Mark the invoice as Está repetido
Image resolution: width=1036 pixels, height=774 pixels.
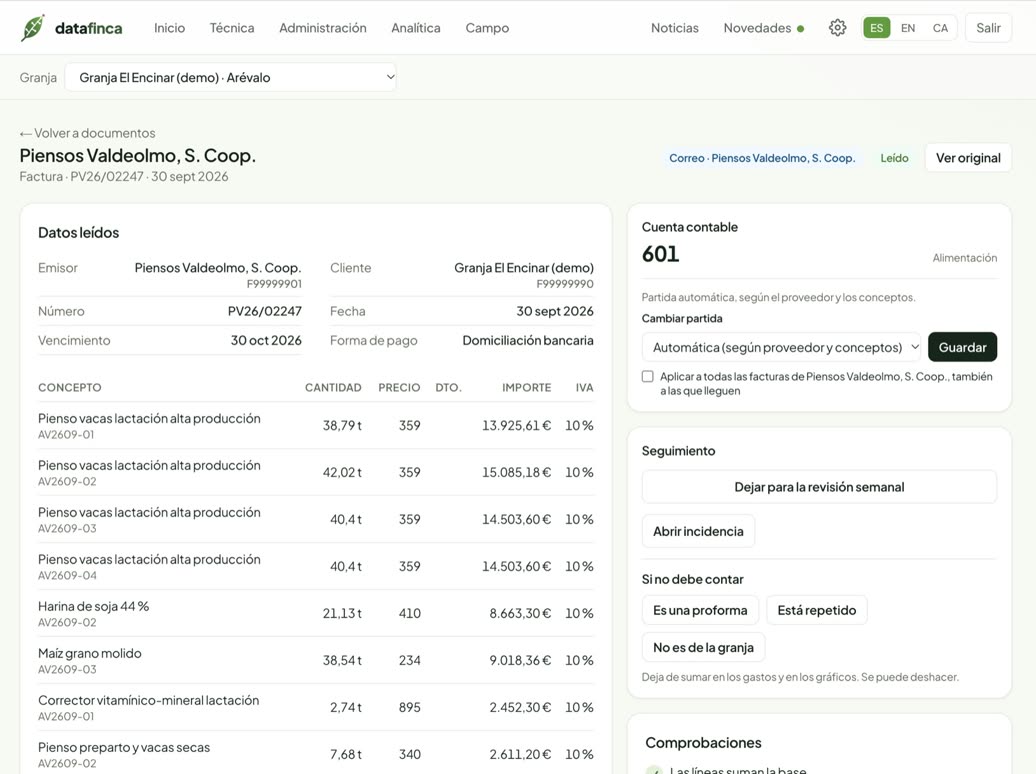tap(817, 610)
